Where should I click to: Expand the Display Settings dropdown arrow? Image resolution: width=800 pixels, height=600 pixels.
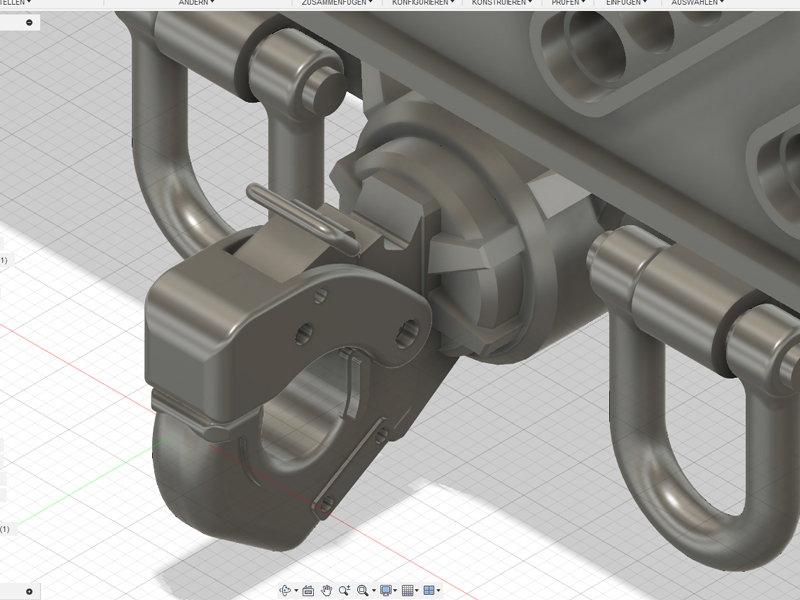pos(396,592)
